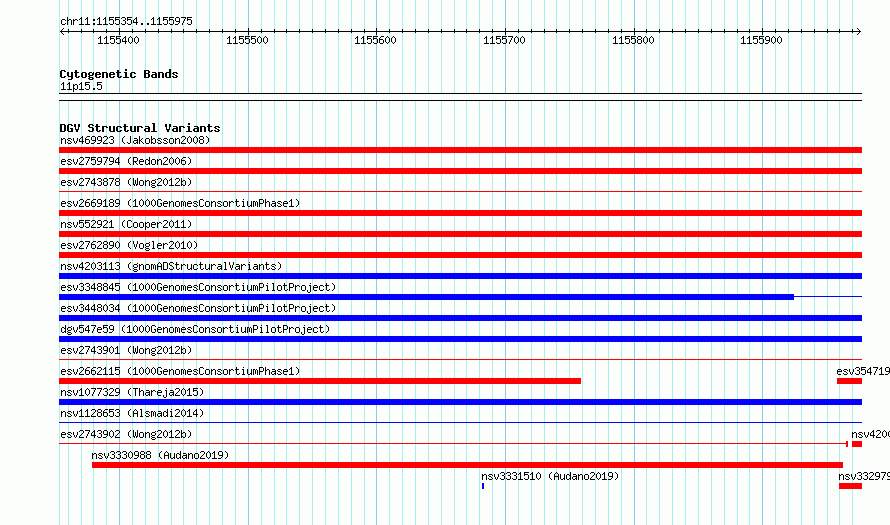This screenshot has height=525, width=890.
Task: Click the small blue nsv3331510 marker
Action: coord(483,486)
